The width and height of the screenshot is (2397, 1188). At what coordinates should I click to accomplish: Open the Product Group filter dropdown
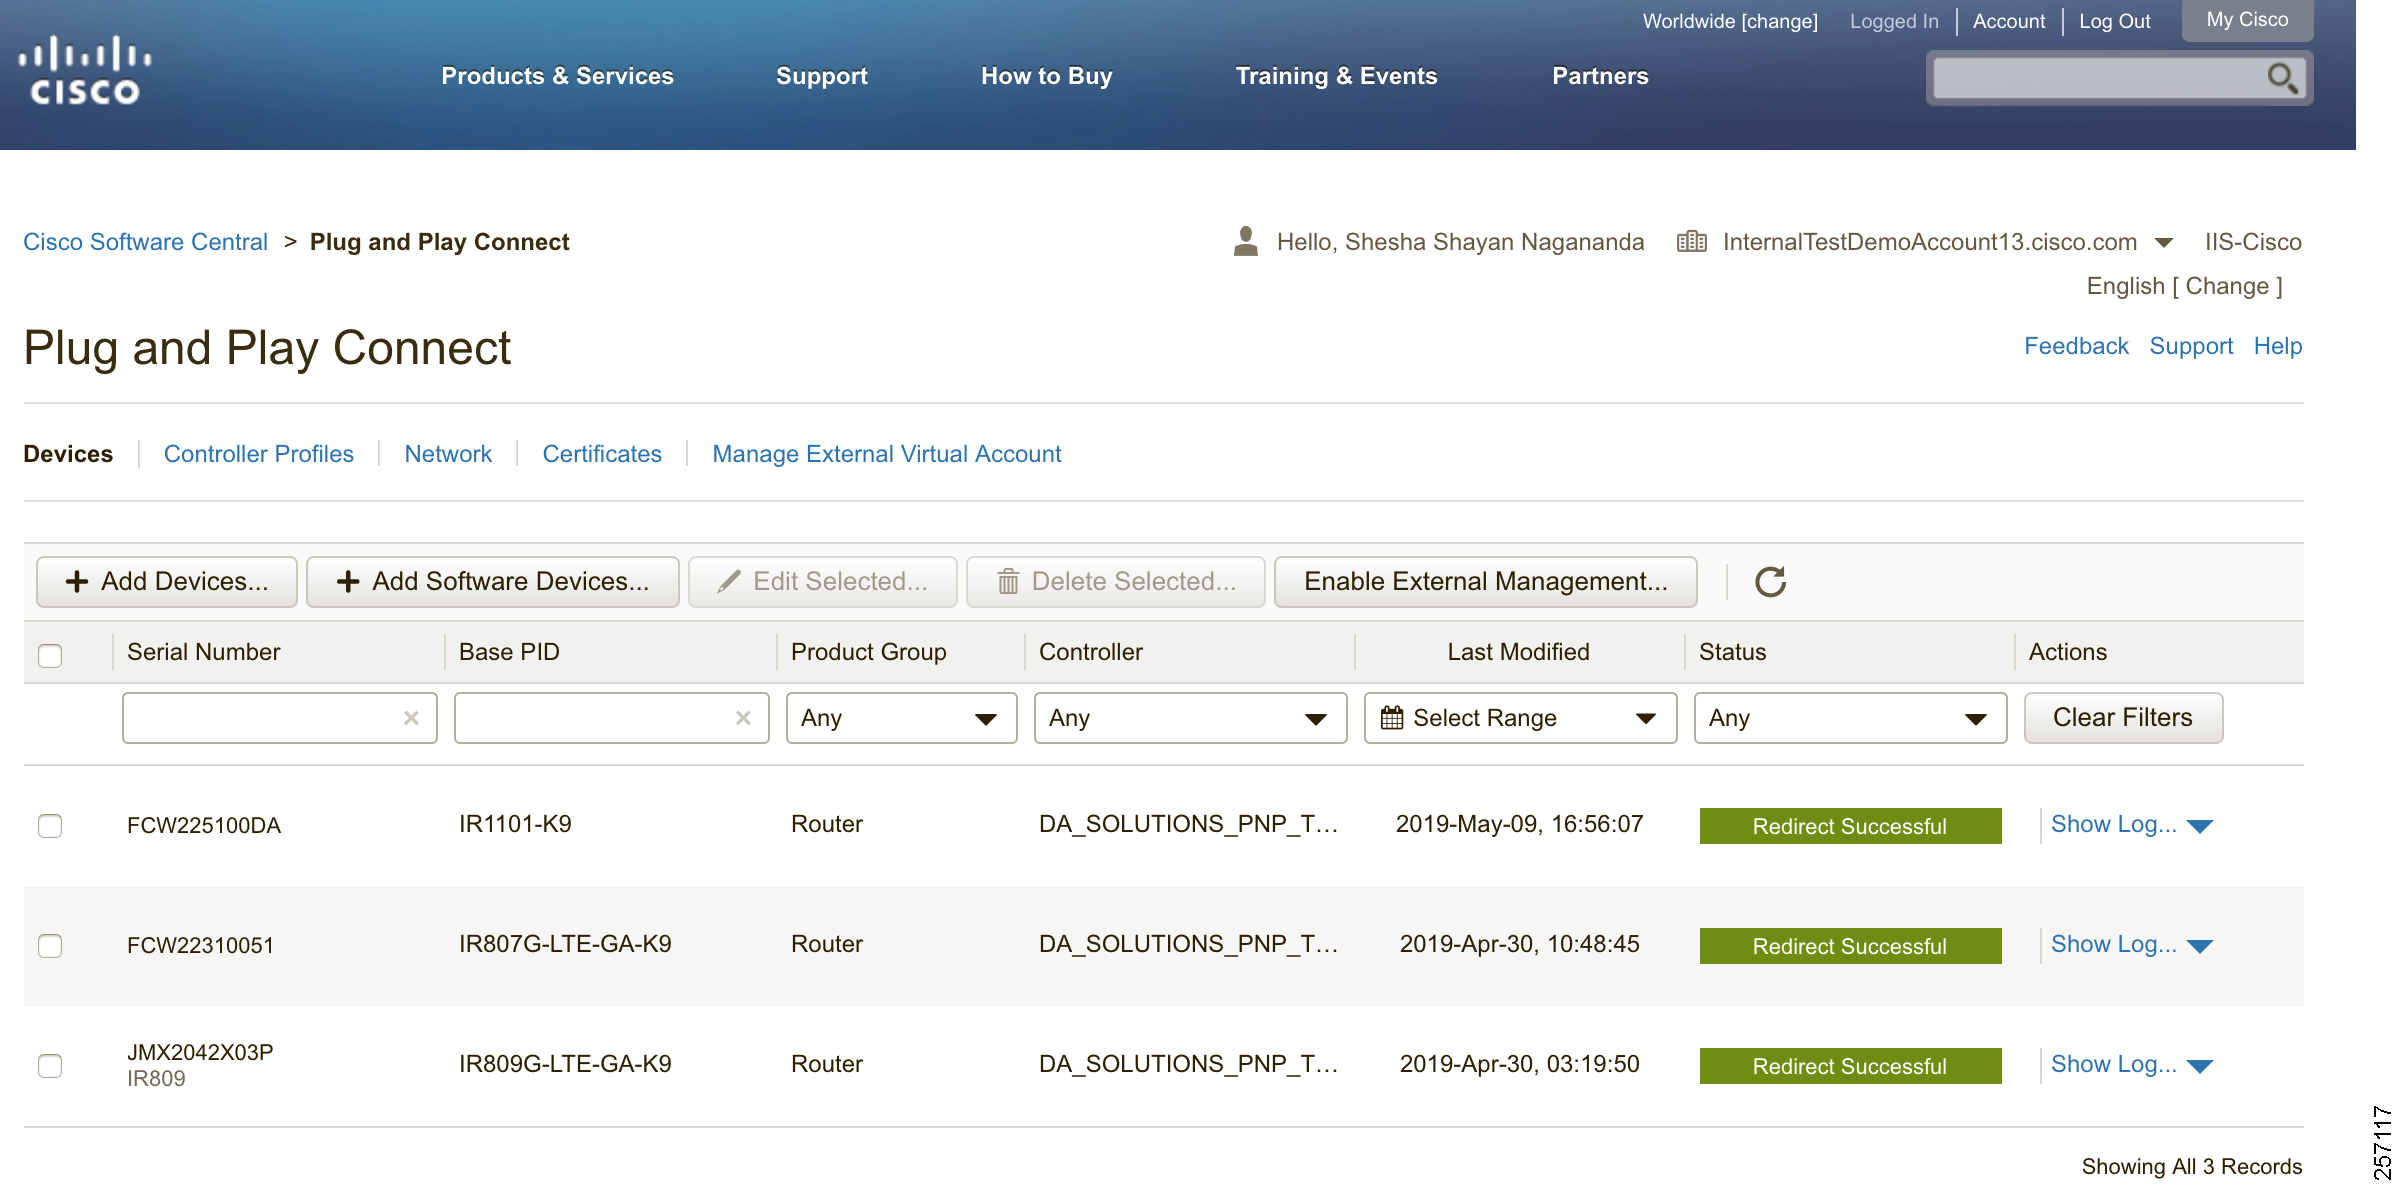pyautogui.click(x=901, y=718)
